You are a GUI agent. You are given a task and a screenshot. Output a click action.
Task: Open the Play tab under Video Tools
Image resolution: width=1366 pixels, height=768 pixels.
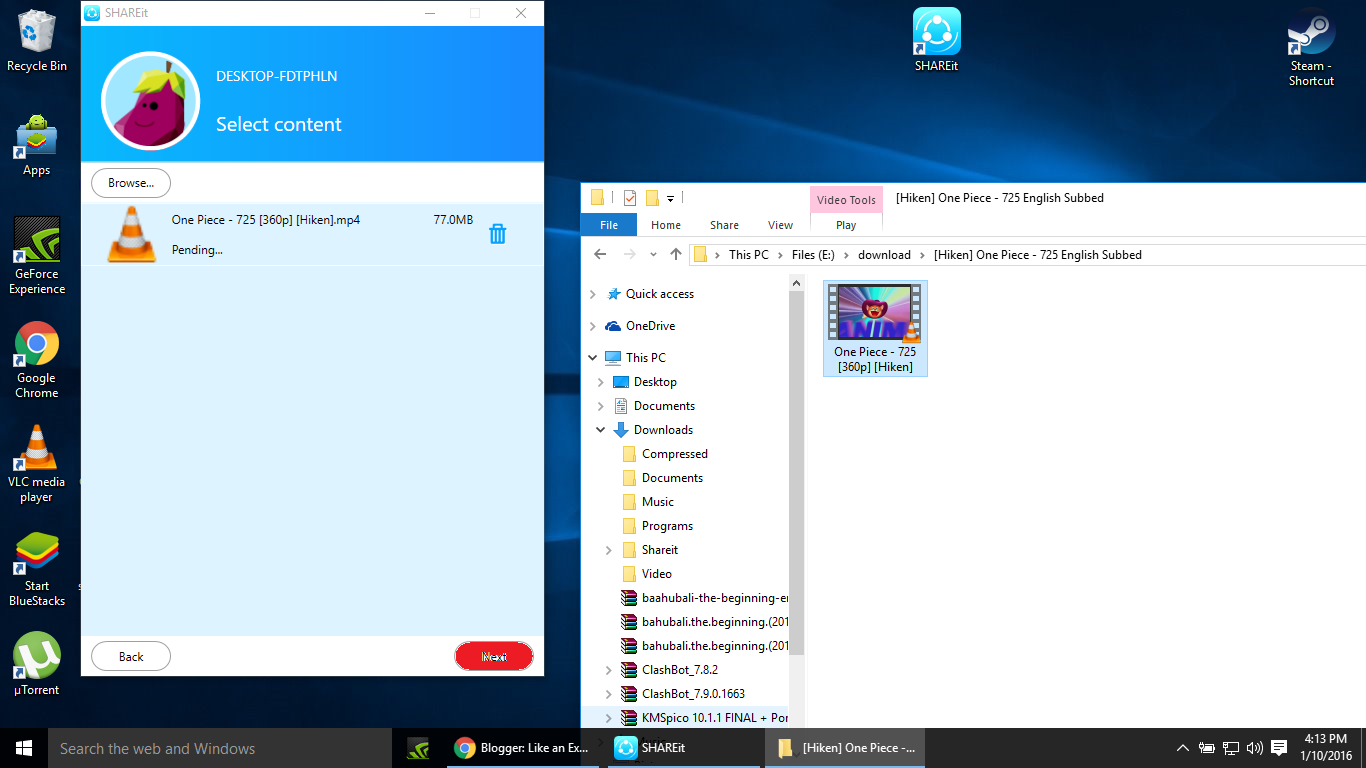[x=846, y=225]
